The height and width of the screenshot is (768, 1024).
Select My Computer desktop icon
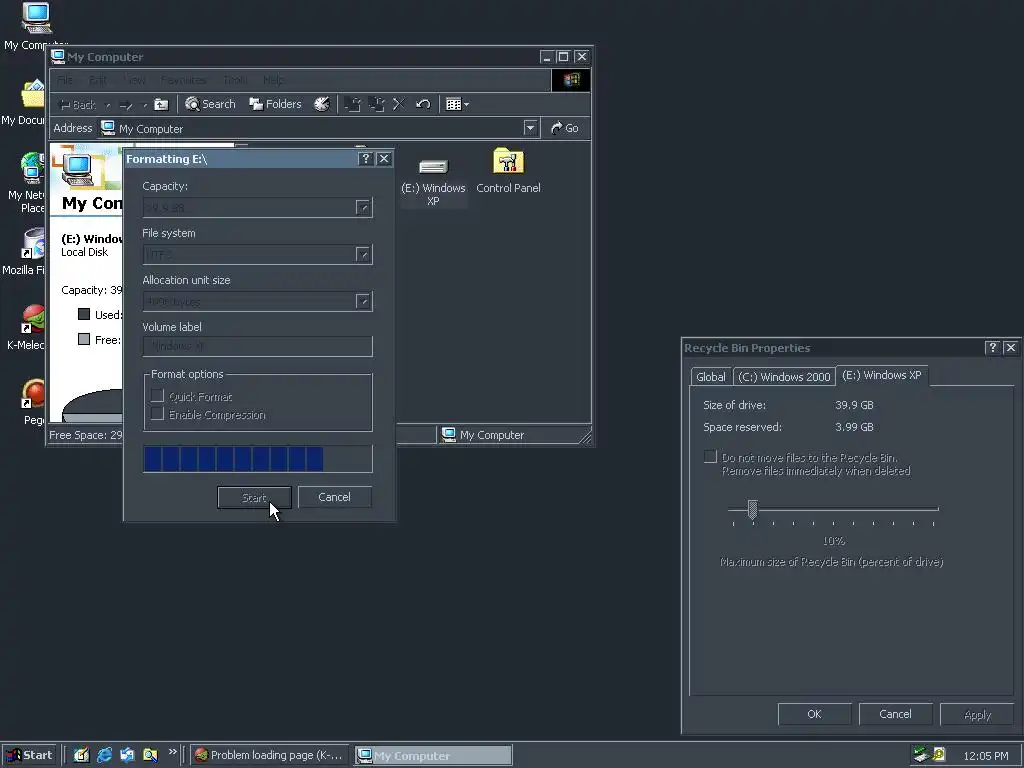pos(36,26)
